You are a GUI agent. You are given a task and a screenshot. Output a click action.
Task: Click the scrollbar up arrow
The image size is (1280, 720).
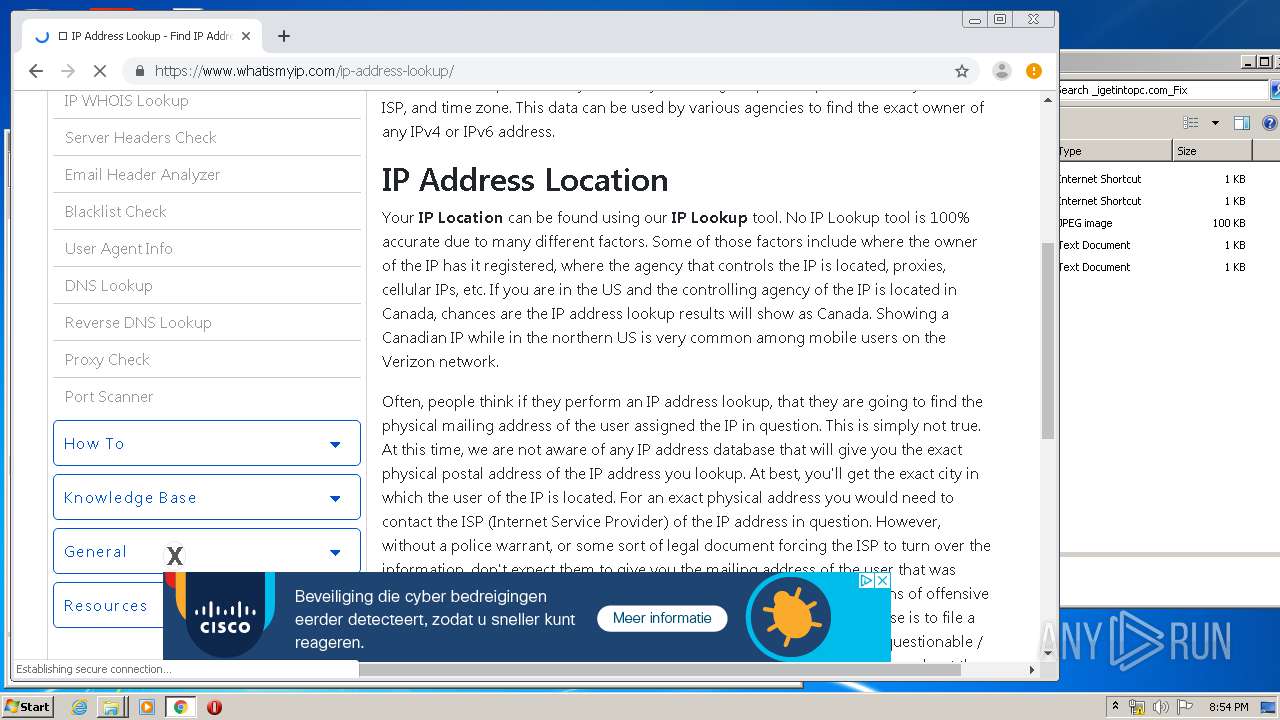pos(1048,100)
